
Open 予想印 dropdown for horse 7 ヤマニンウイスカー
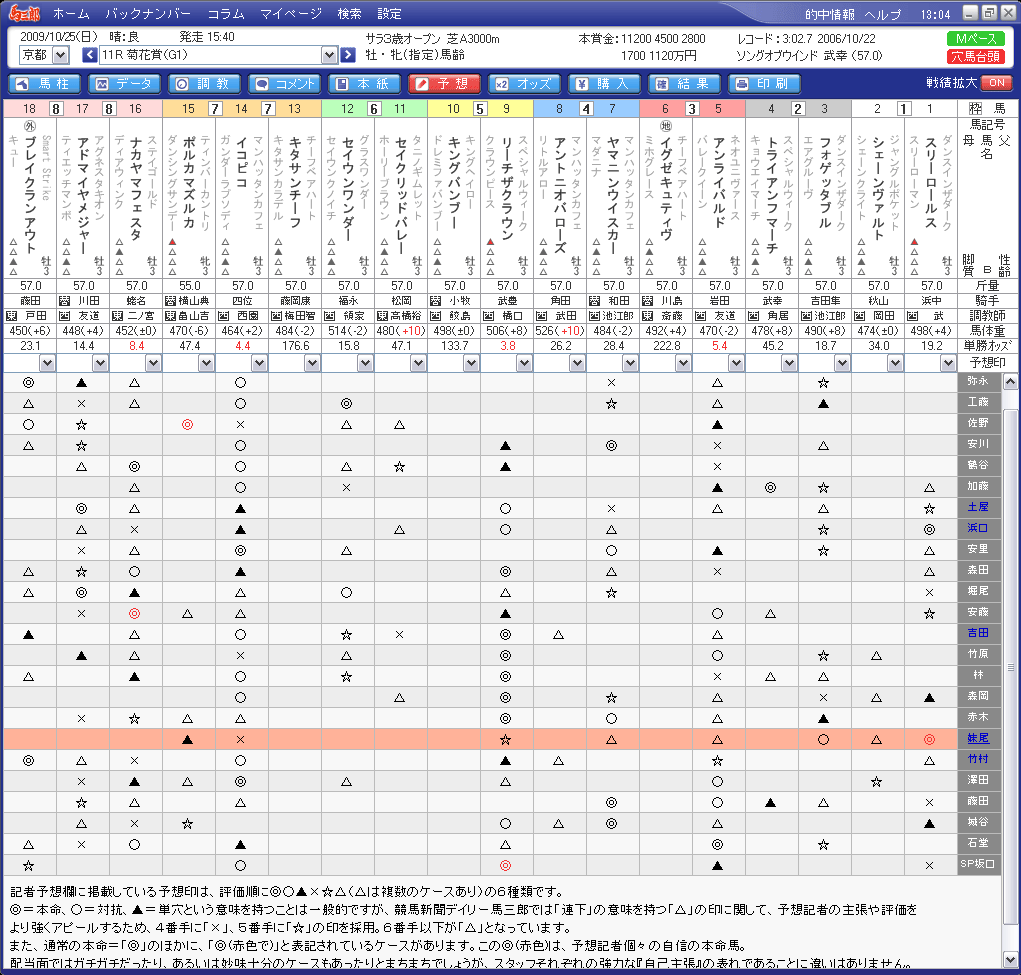pos(630,363)
